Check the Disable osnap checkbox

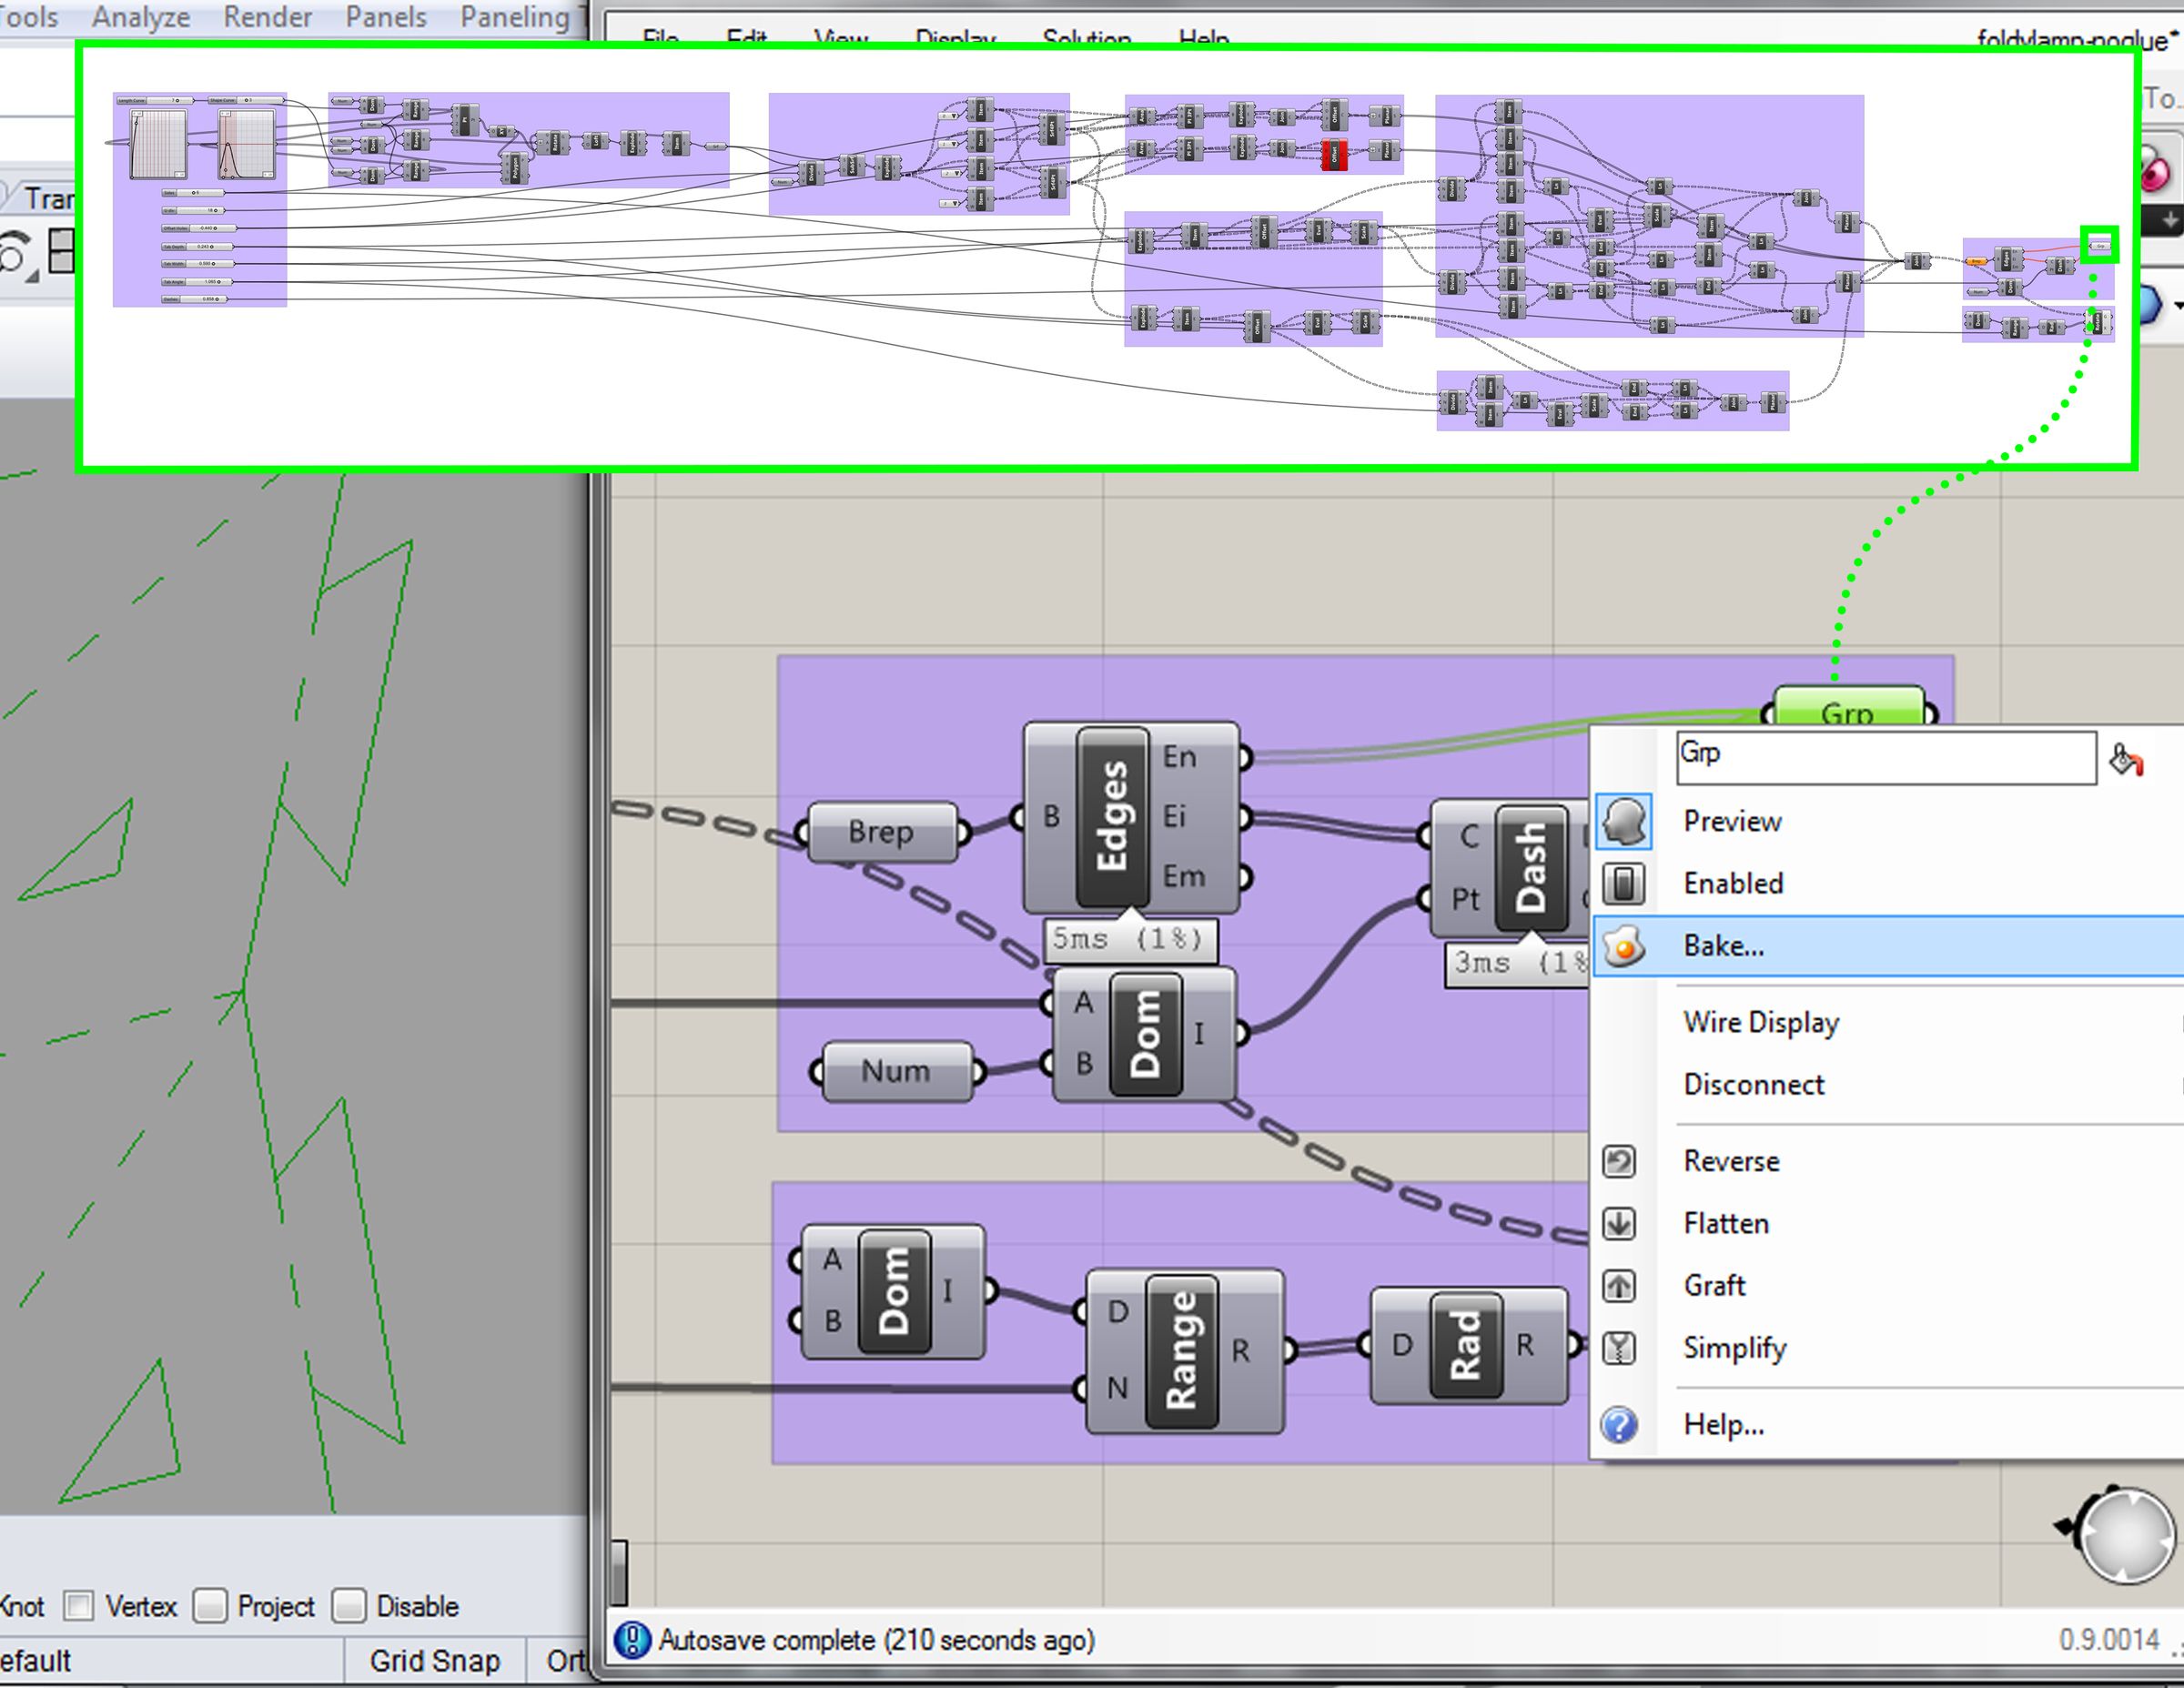pos(348,1606)
